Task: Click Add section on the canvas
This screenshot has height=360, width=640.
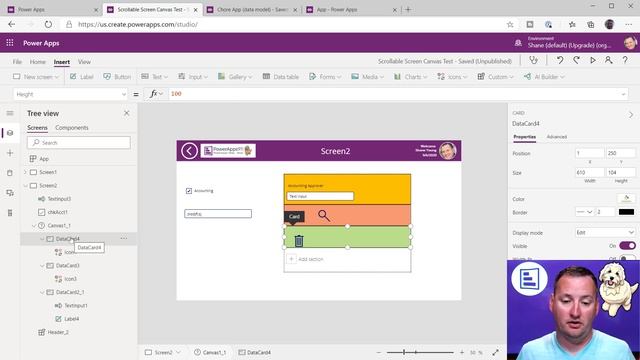Action: [305, 259]
